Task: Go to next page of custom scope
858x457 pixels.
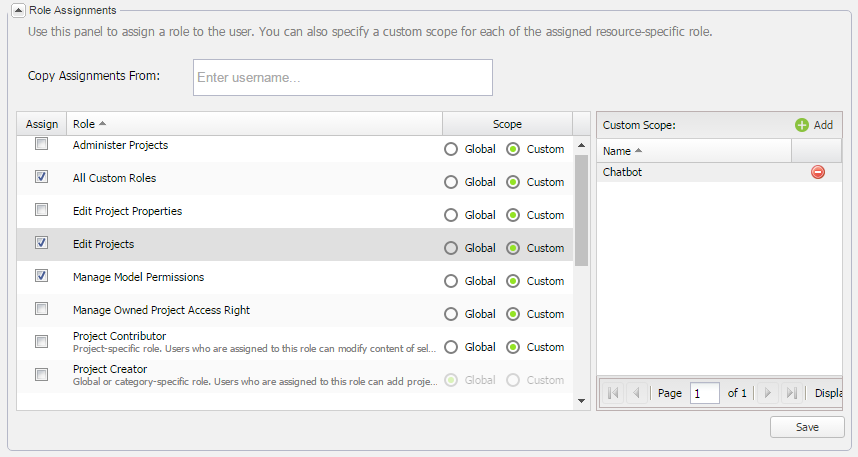Action: [x=767, y=393]
